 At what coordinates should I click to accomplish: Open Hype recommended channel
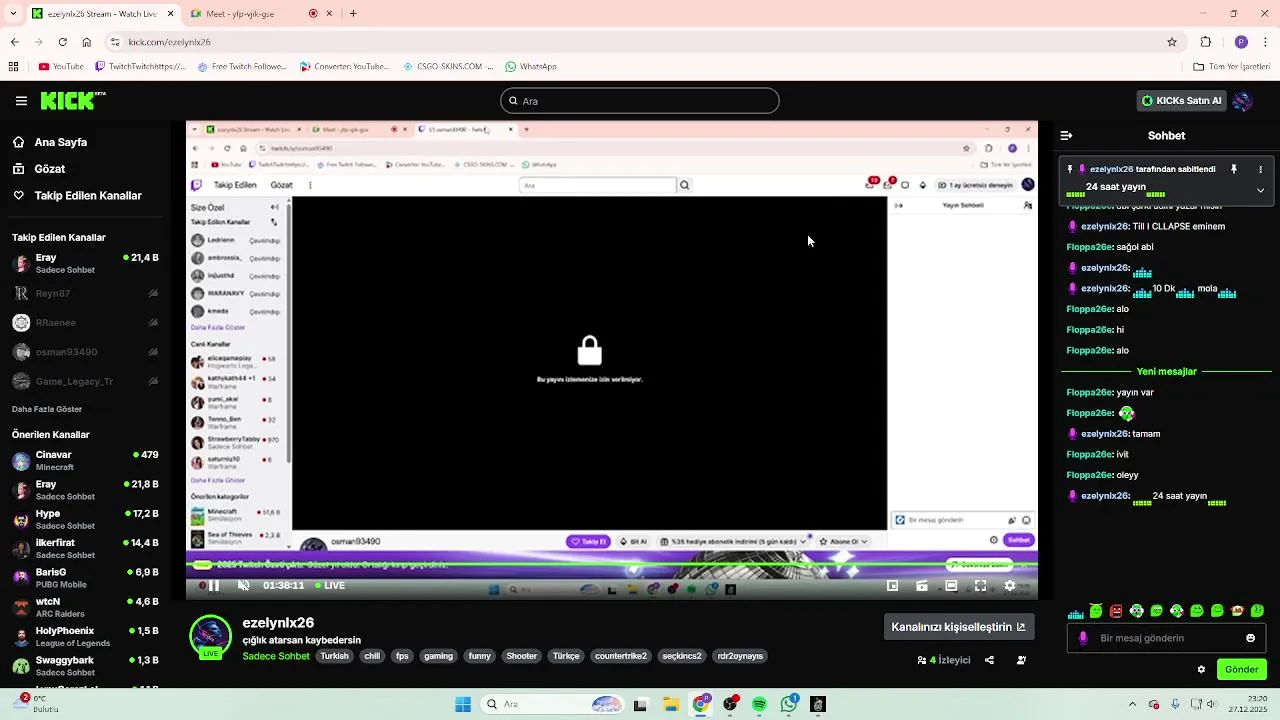coord(85,519)
